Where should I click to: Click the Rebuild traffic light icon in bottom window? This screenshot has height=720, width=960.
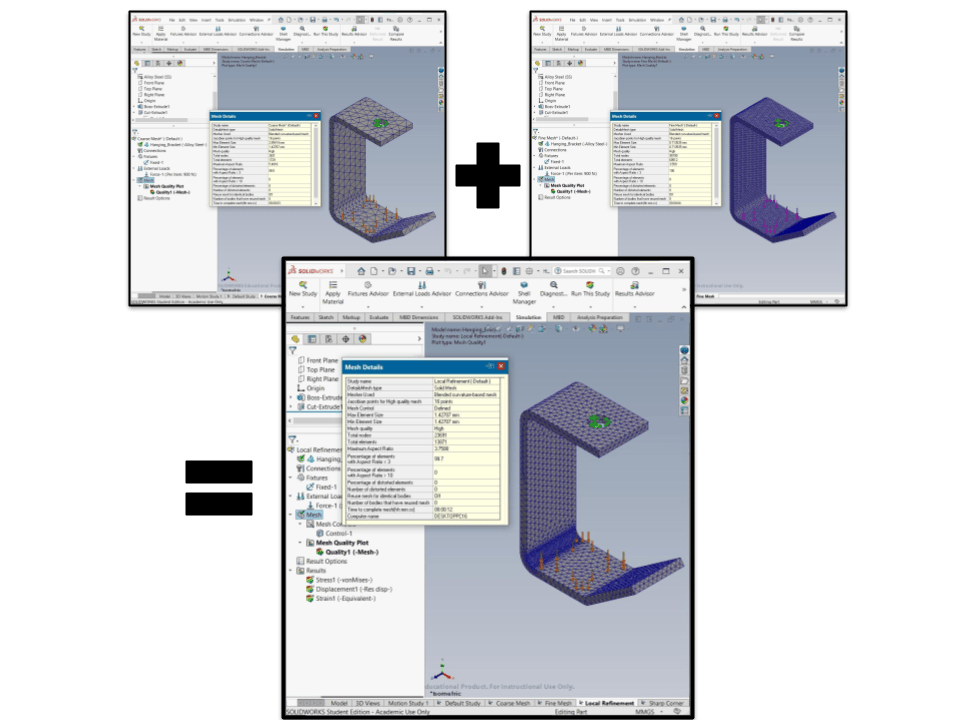(504, 271)
